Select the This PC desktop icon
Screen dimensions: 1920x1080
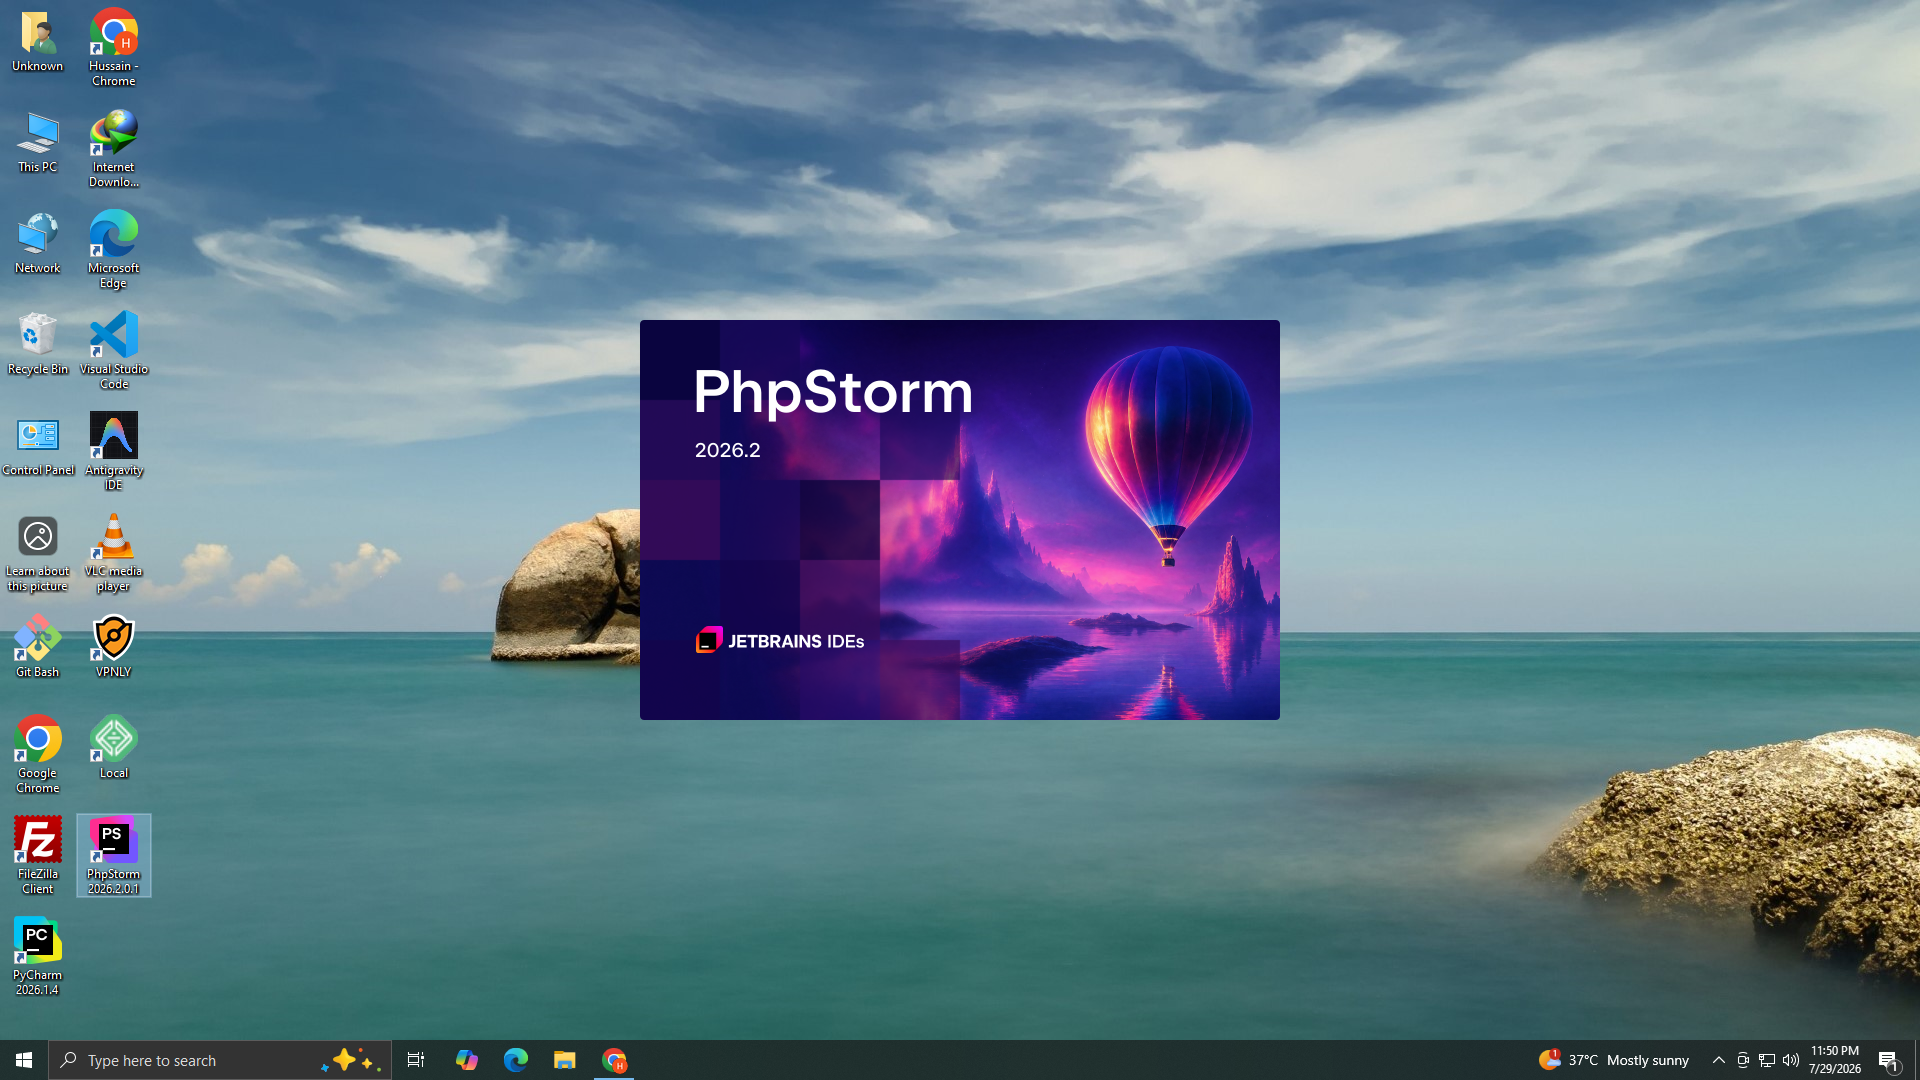(38, 142)
